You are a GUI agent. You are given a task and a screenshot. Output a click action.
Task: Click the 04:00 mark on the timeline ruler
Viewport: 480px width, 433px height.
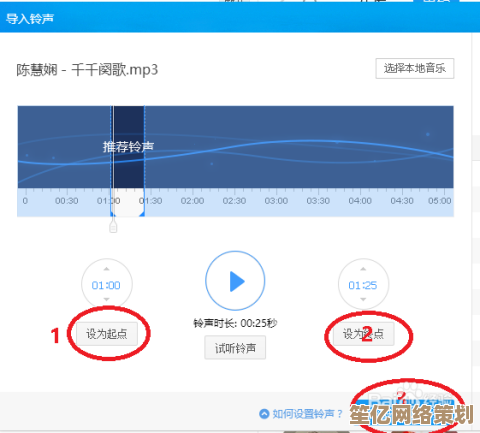tap(360, 201)
